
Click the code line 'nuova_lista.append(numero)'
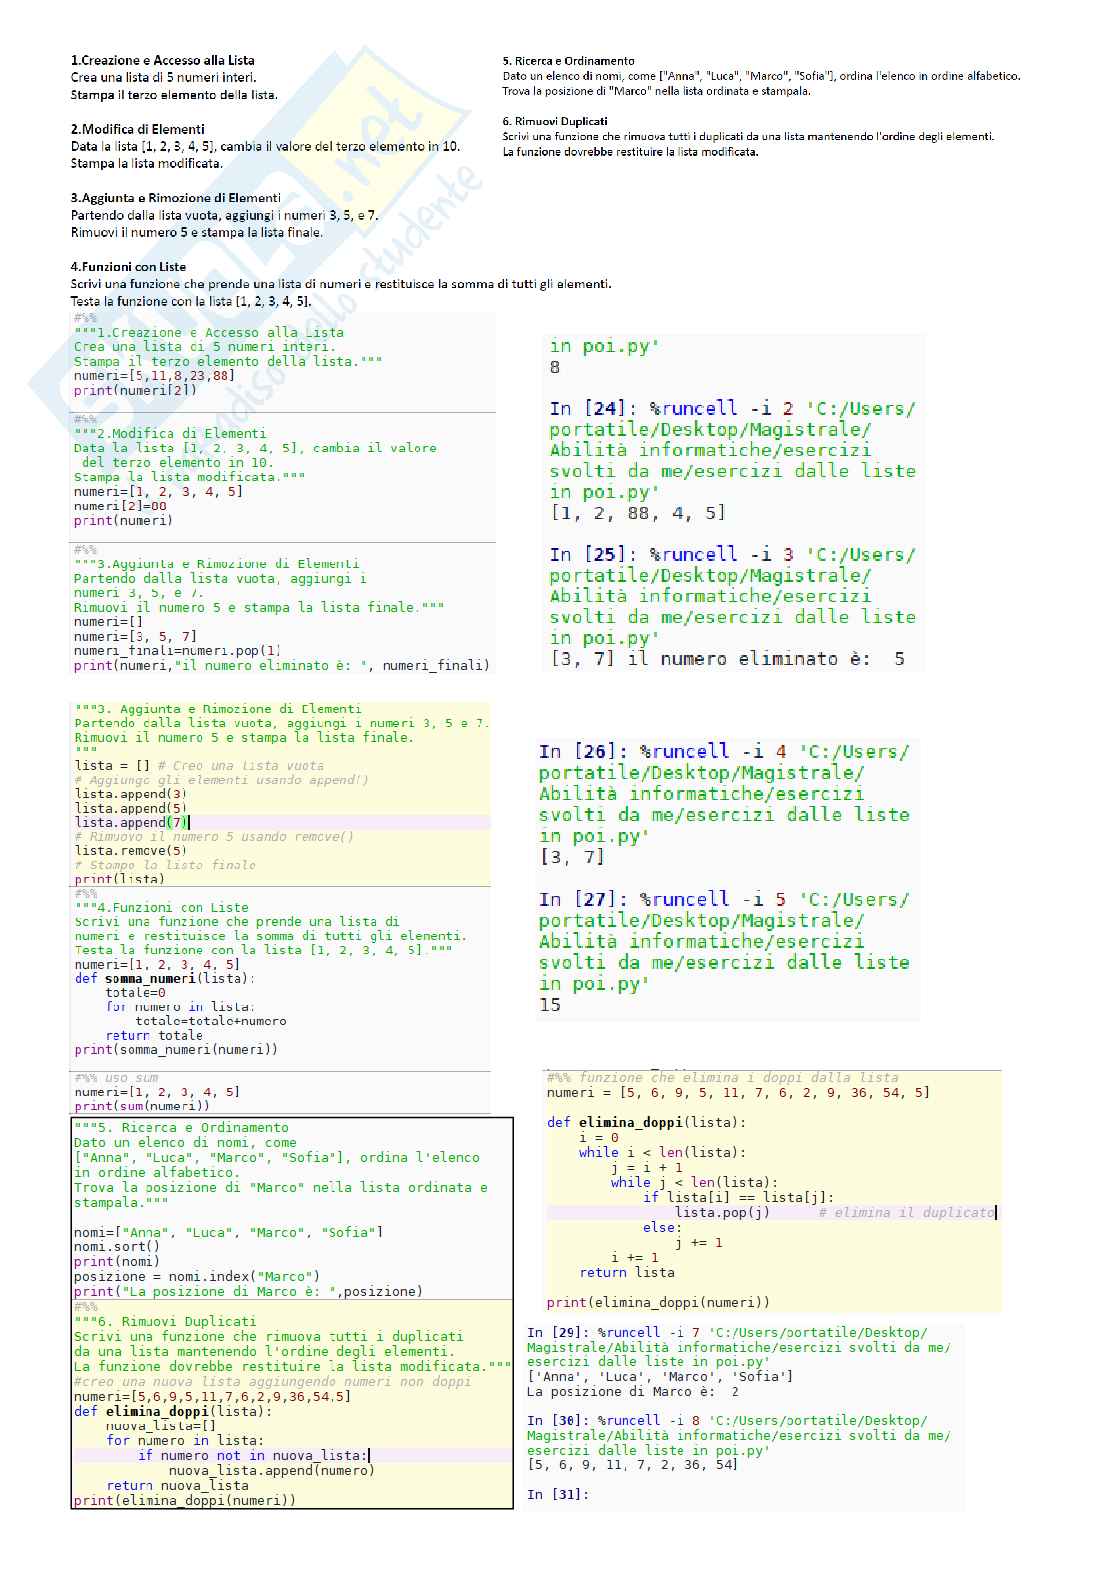tap(272, 1470)
